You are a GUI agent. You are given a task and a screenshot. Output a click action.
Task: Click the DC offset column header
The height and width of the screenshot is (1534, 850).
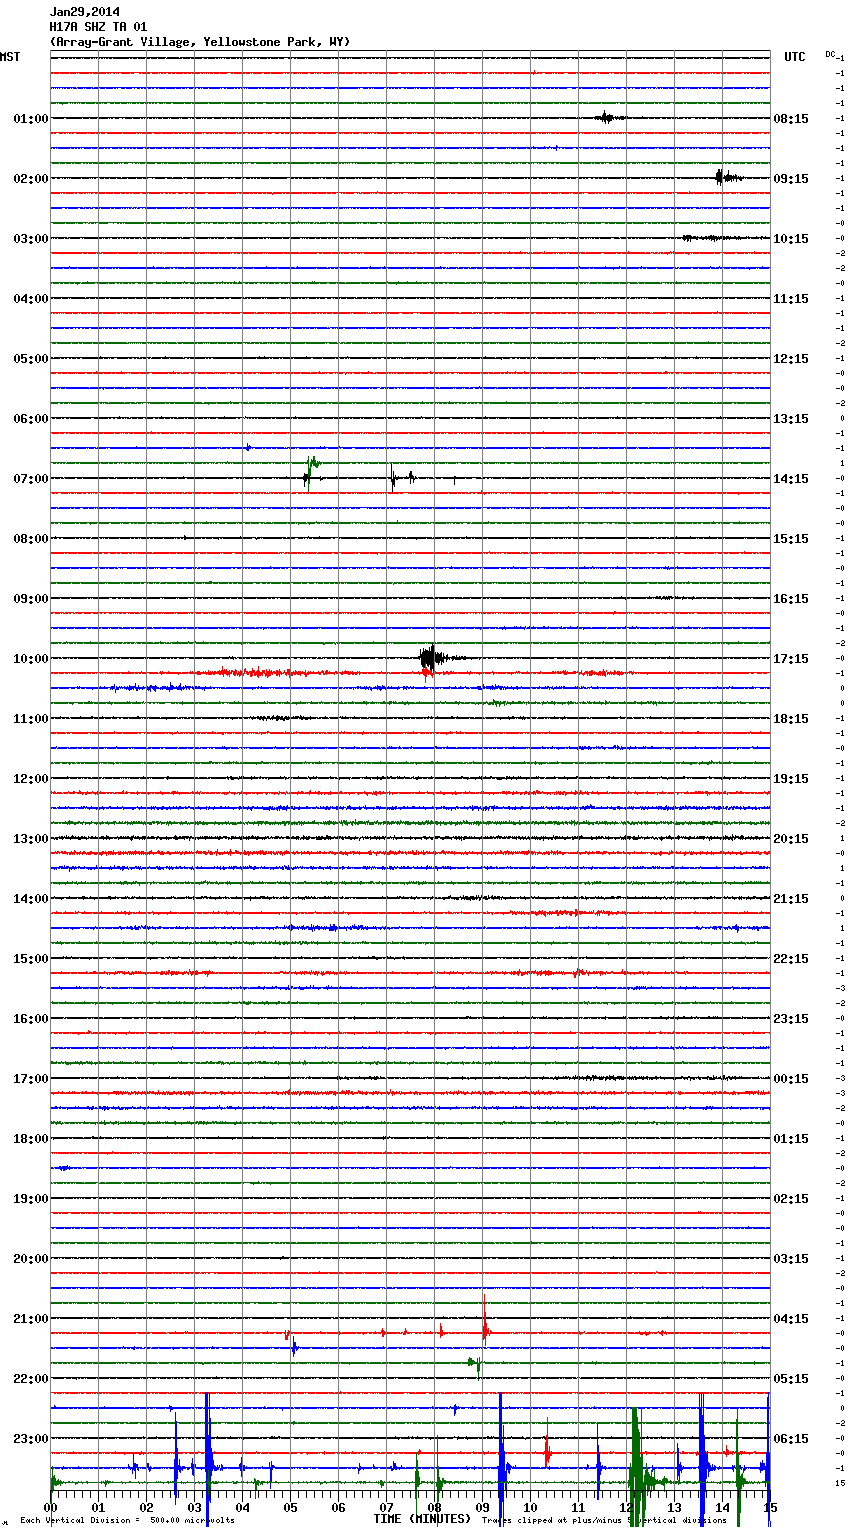point(830,54)
